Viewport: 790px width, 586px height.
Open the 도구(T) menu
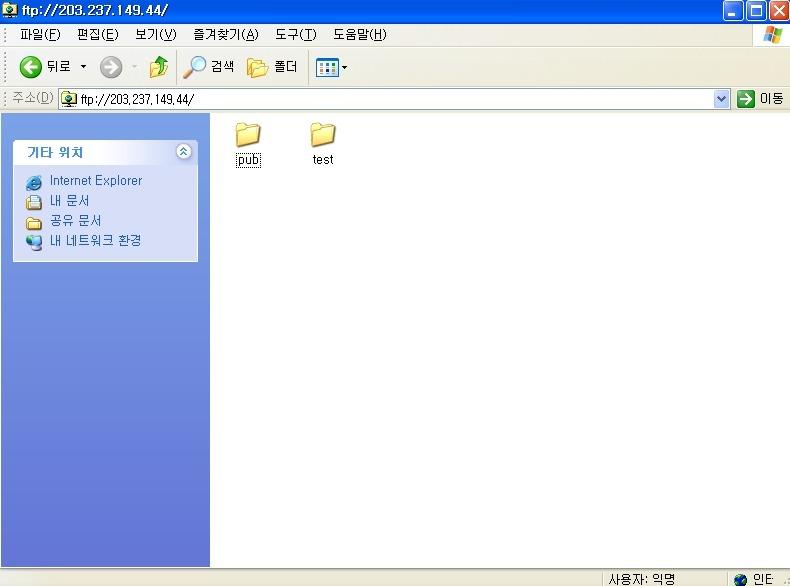pyautogui.click(x=296, y=34)
